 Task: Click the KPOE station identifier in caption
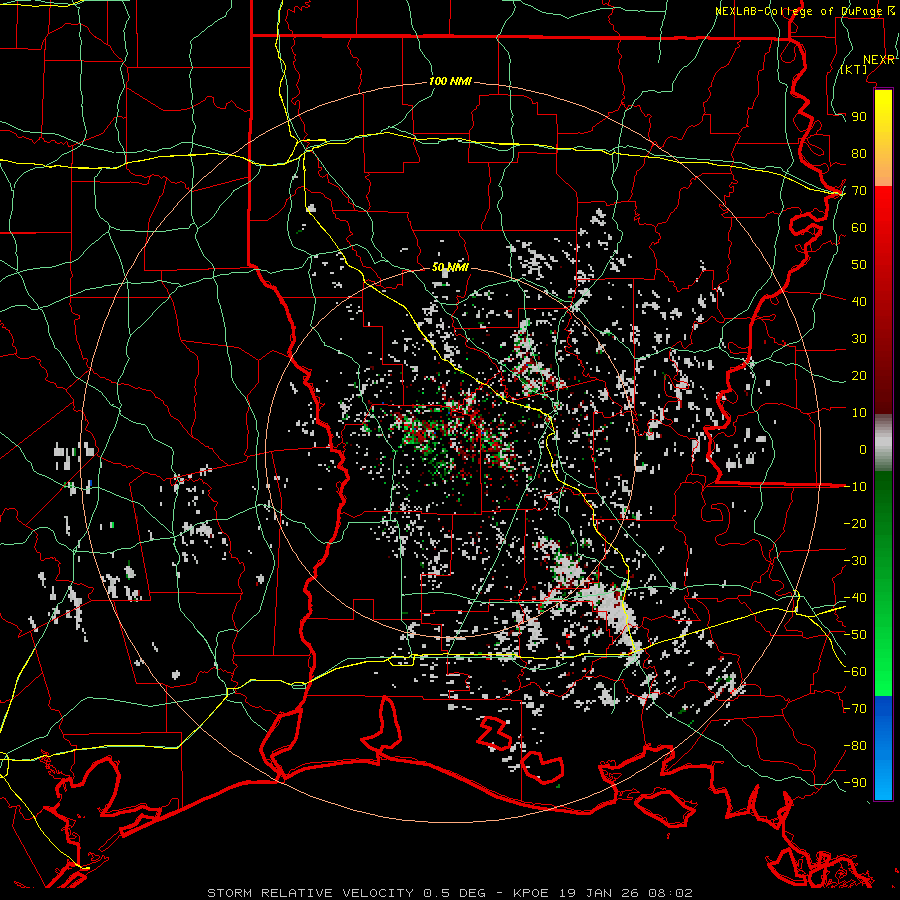click(531, 893)
